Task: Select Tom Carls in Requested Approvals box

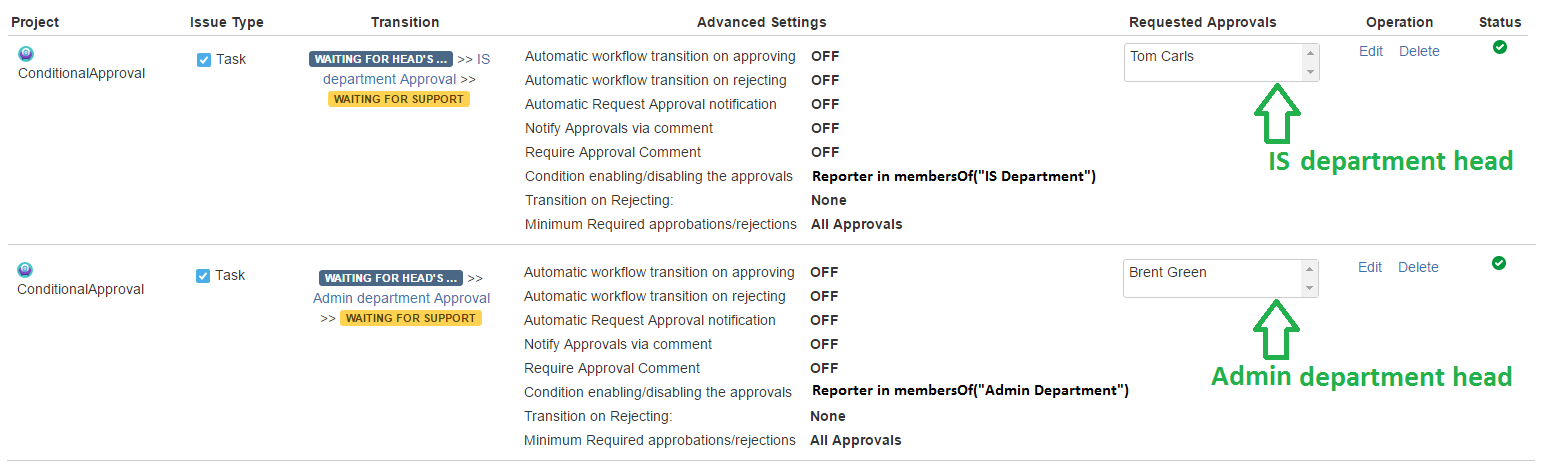Action: [1162, 56]
